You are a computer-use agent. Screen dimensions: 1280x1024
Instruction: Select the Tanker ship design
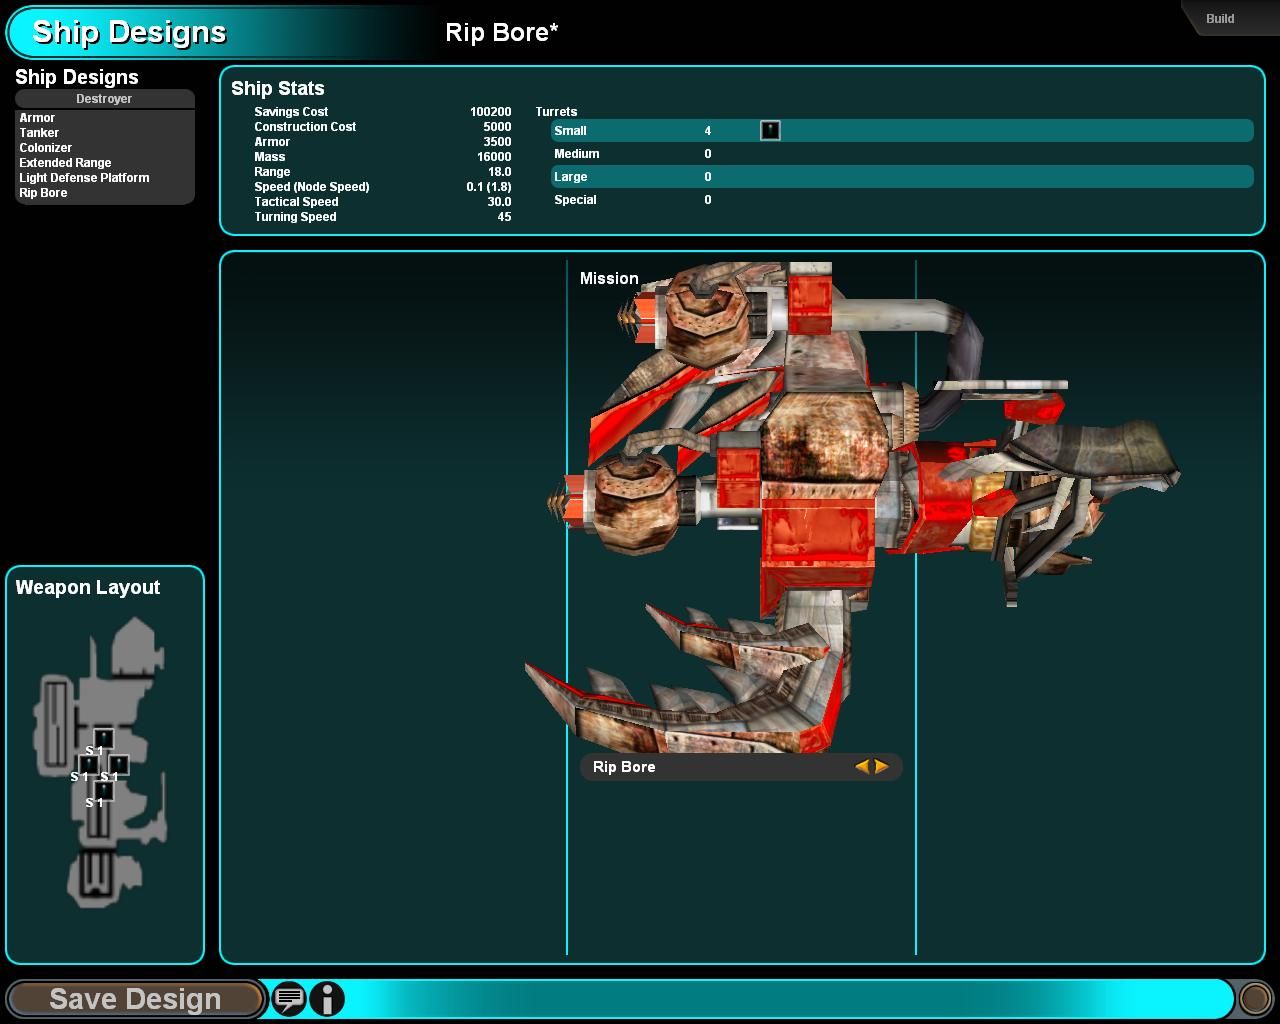(x=39, y=133)
